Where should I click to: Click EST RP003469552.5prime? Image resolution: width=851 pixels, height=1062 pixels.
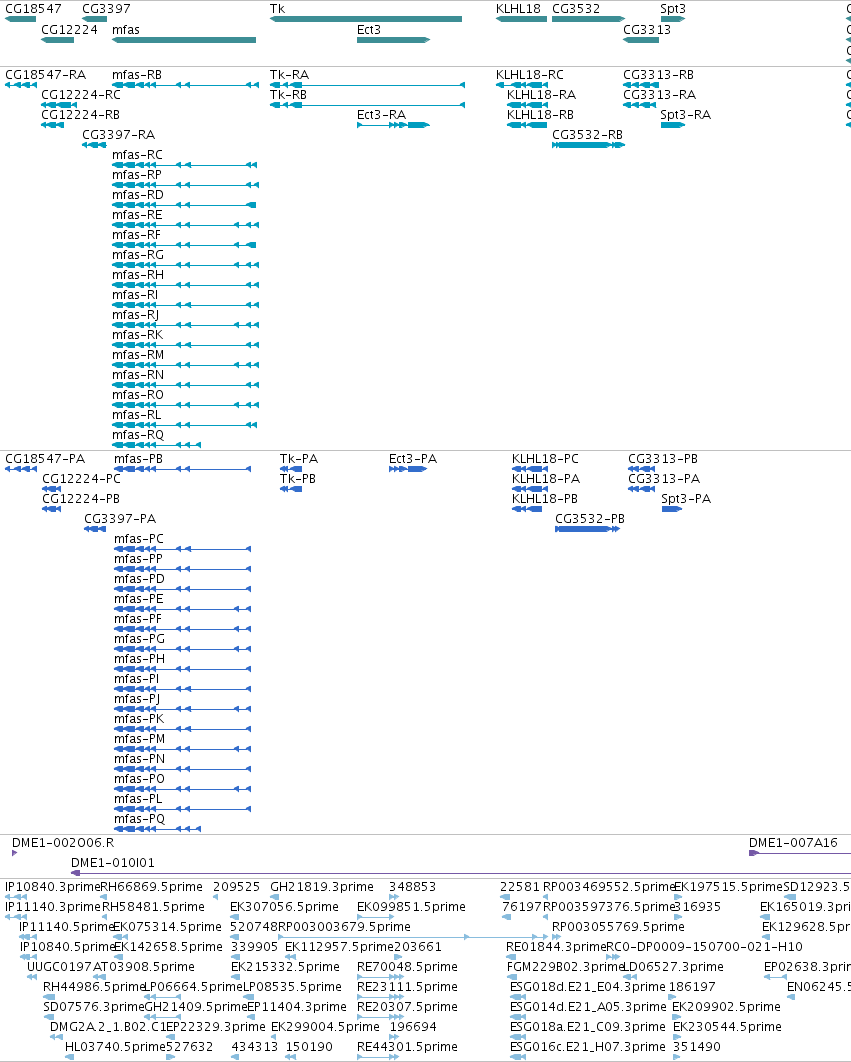pyautogui.click(x=609, y=887)
